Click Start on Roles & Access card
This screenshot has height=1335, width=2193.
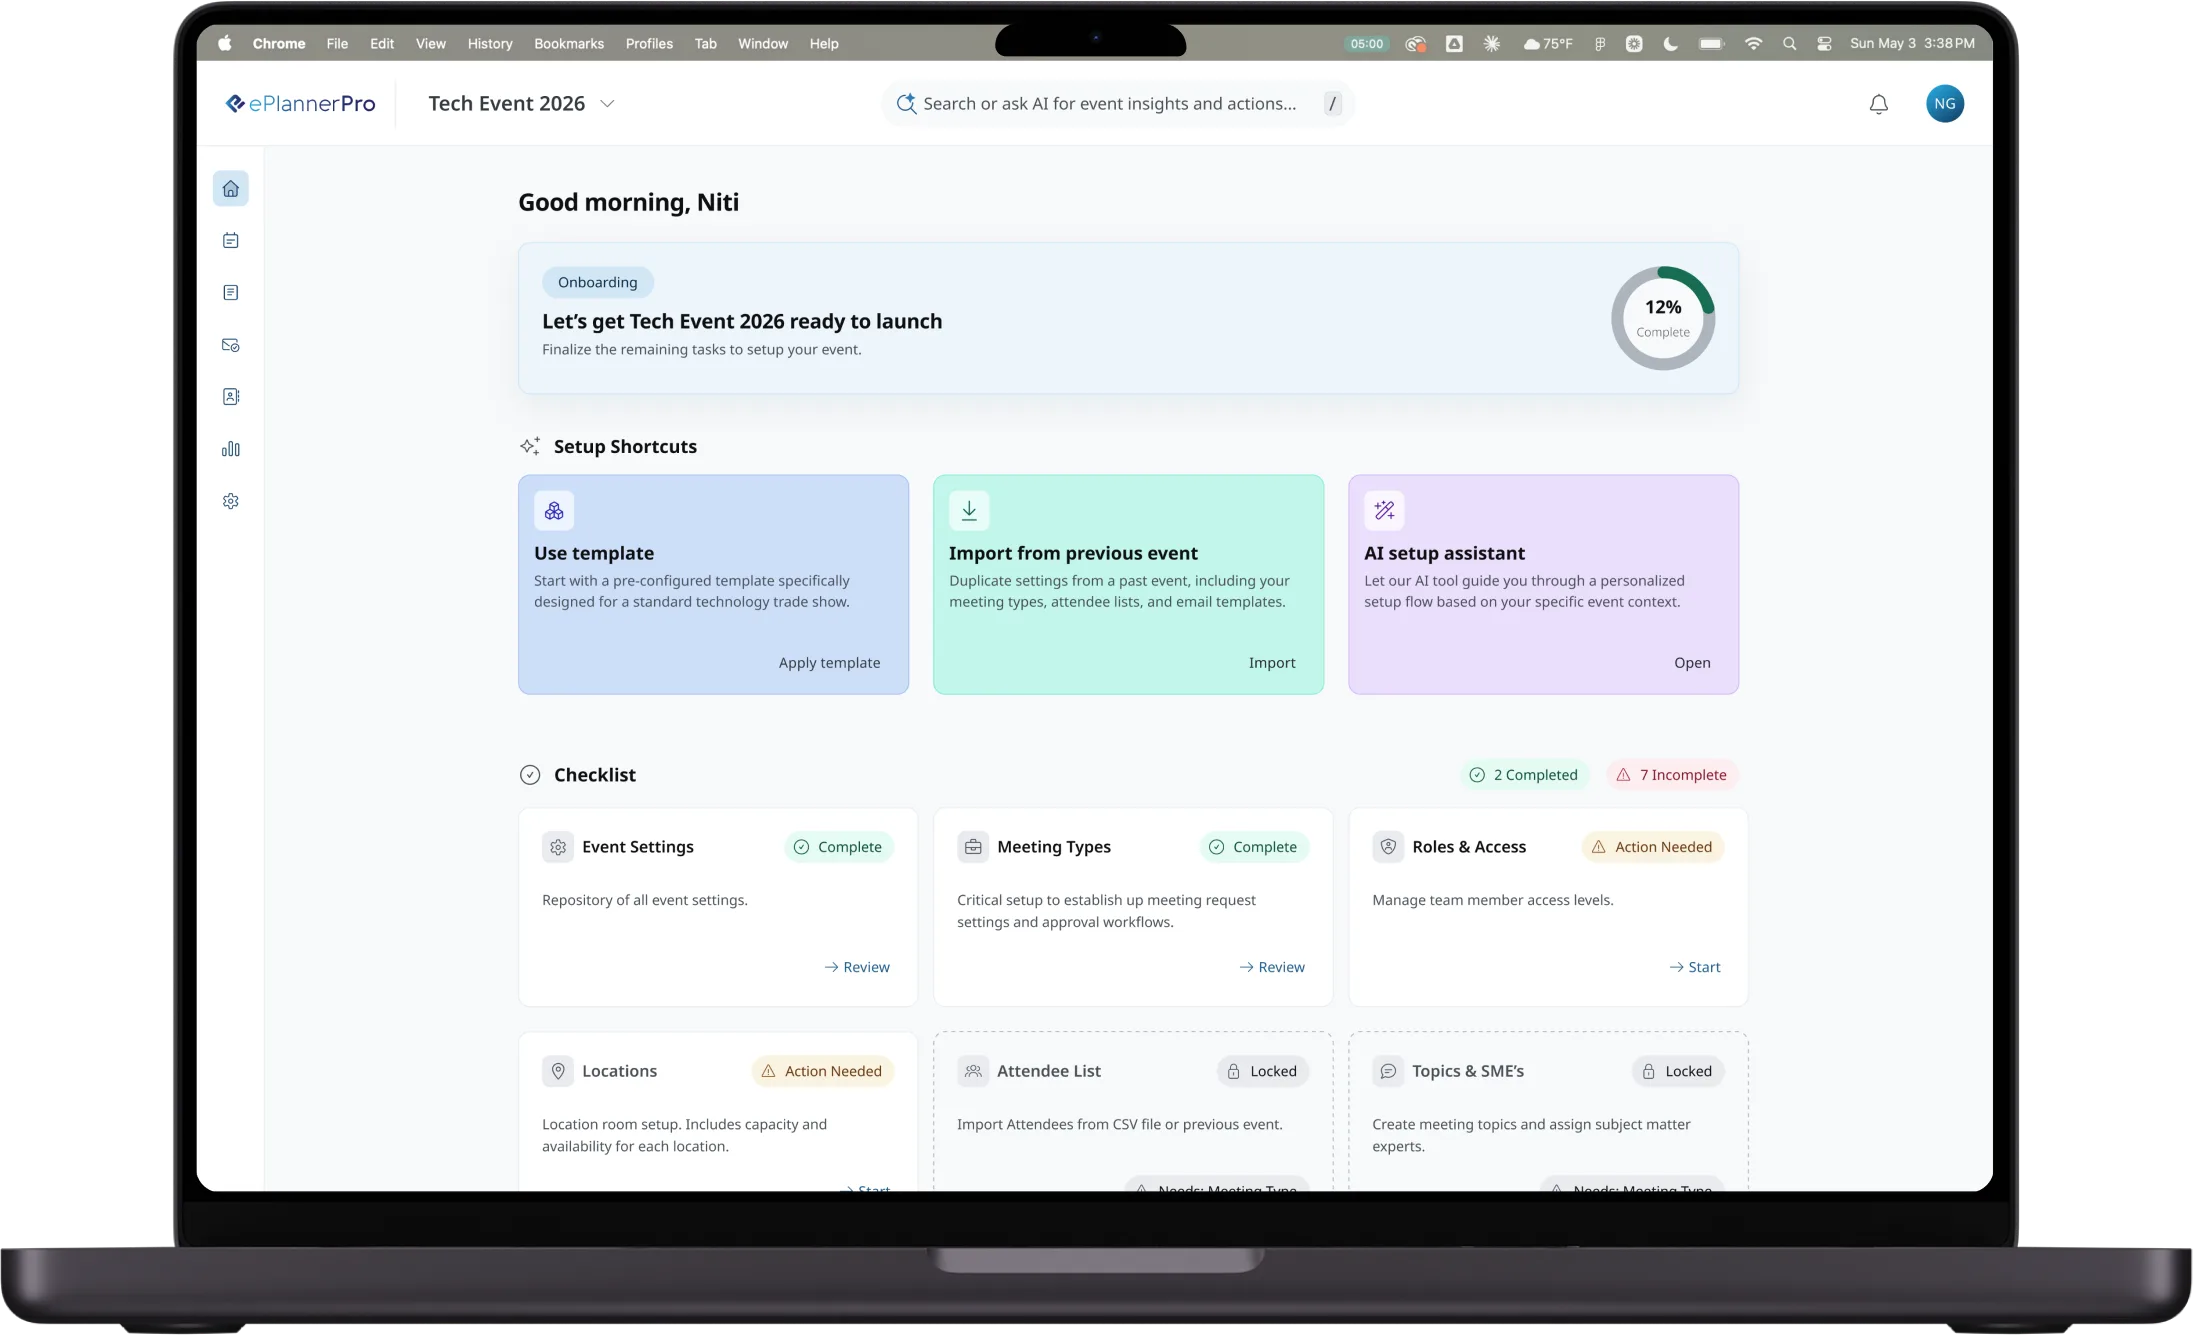[x=1695, y=967]
